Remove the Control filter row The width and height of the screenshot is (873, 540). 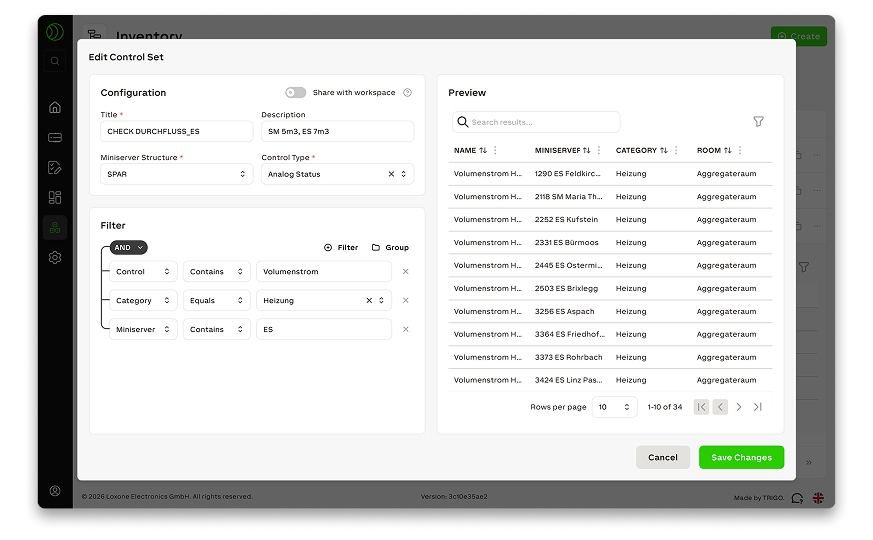[x=405, y=272]
